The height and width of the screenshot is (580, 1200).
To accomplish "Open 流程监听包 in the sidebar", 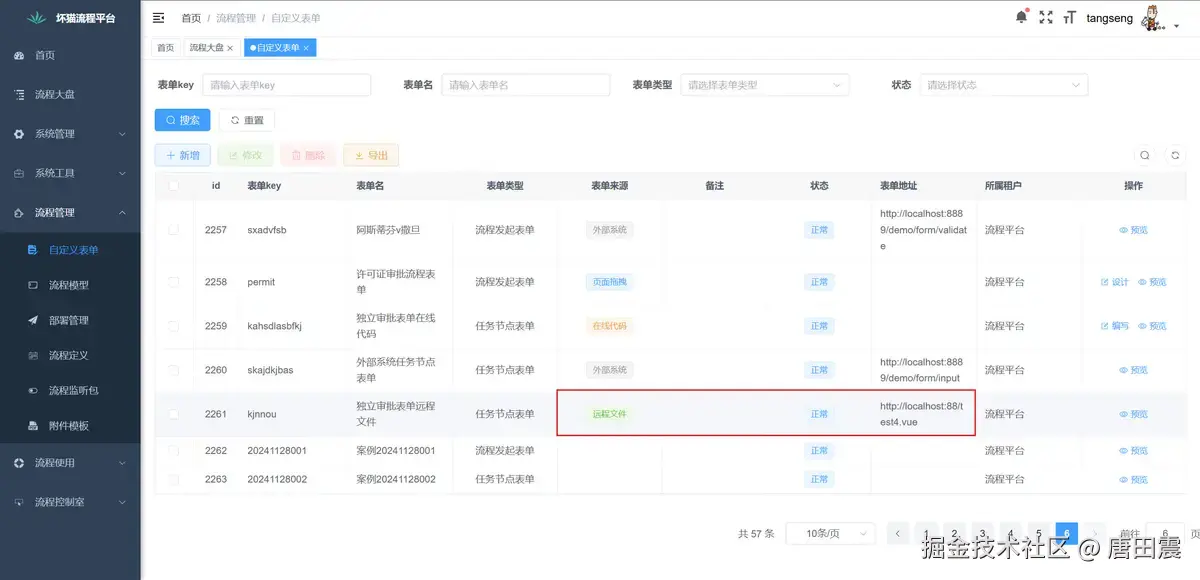I will point(70,390).
